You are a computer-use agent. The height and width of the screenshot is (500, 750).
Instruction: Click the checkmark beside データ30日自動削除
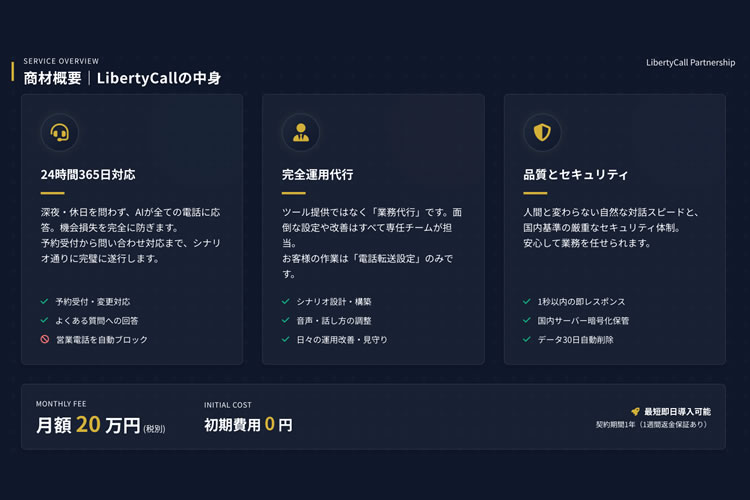(x=527, y=340)
